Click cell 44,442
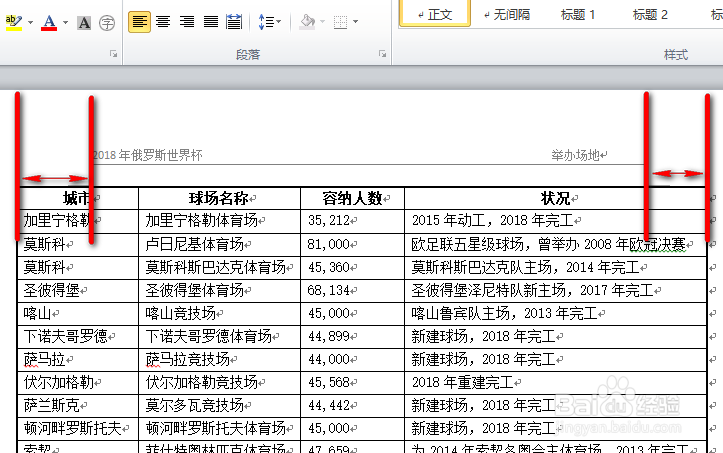 [352, 406]
